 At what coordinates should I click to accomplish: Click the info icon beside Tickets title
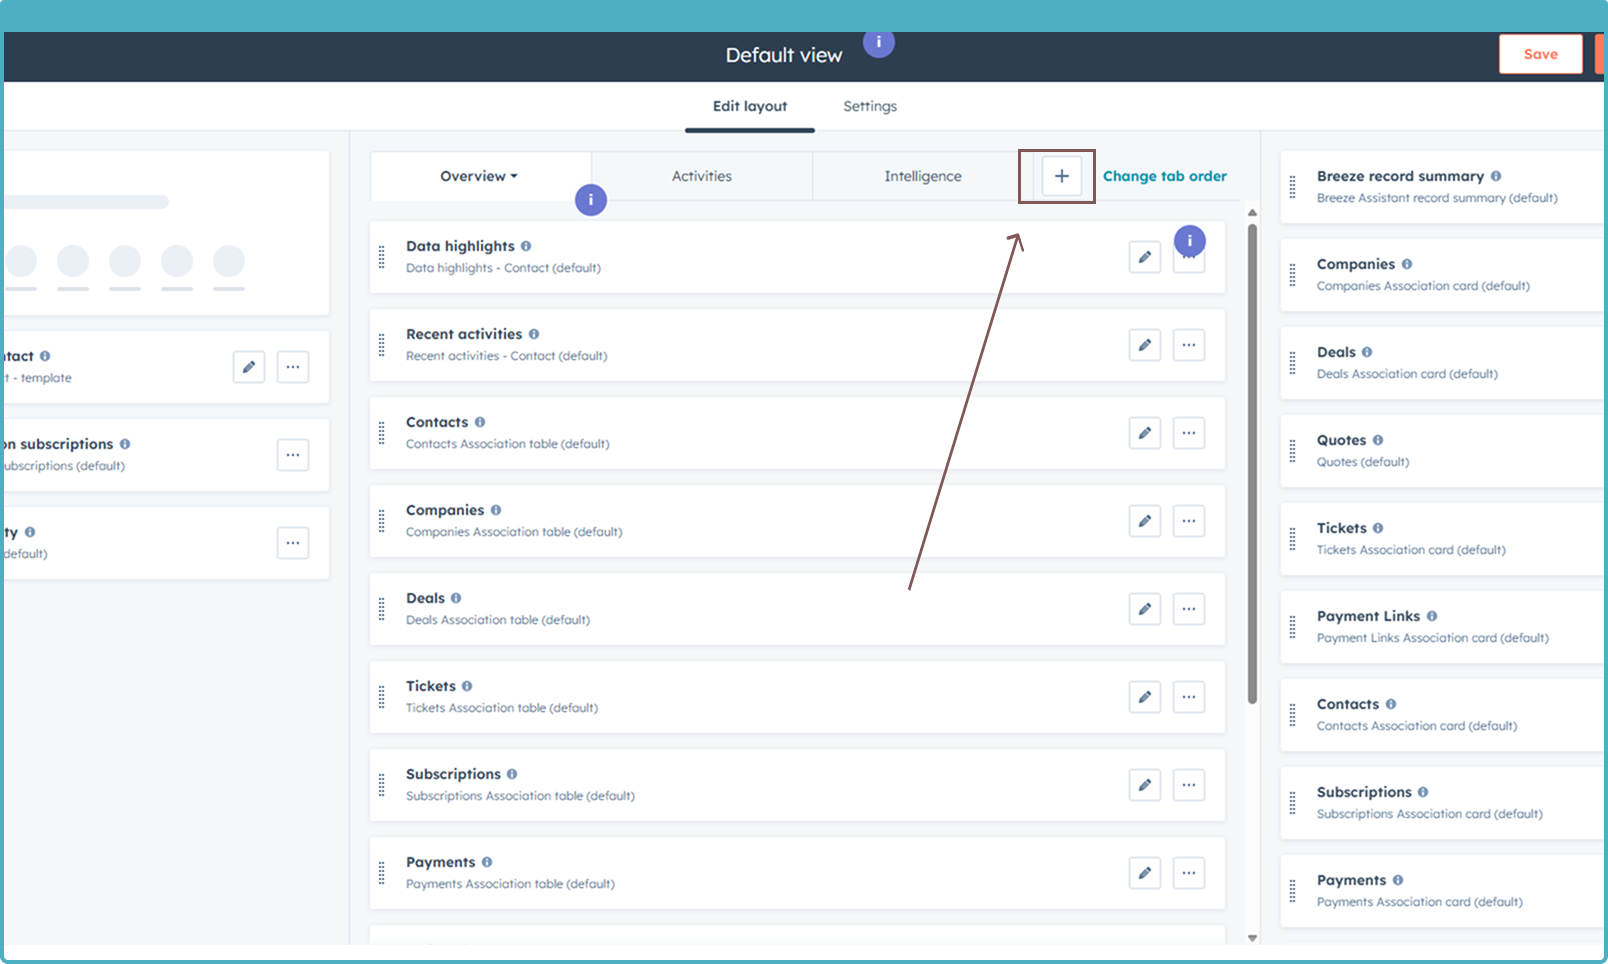467,686
